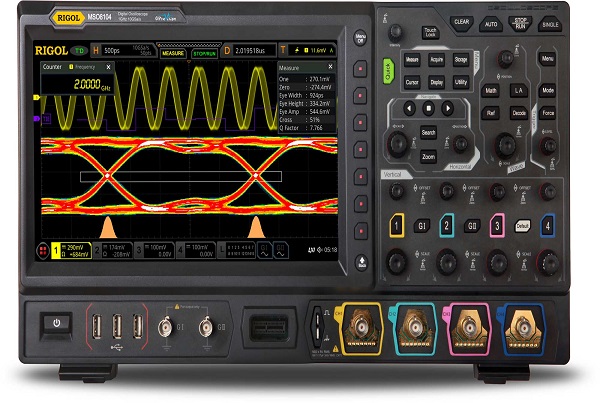Toggle channel 1 with the yellow button
Screen dimensions: 600x403
coord(397,226)
